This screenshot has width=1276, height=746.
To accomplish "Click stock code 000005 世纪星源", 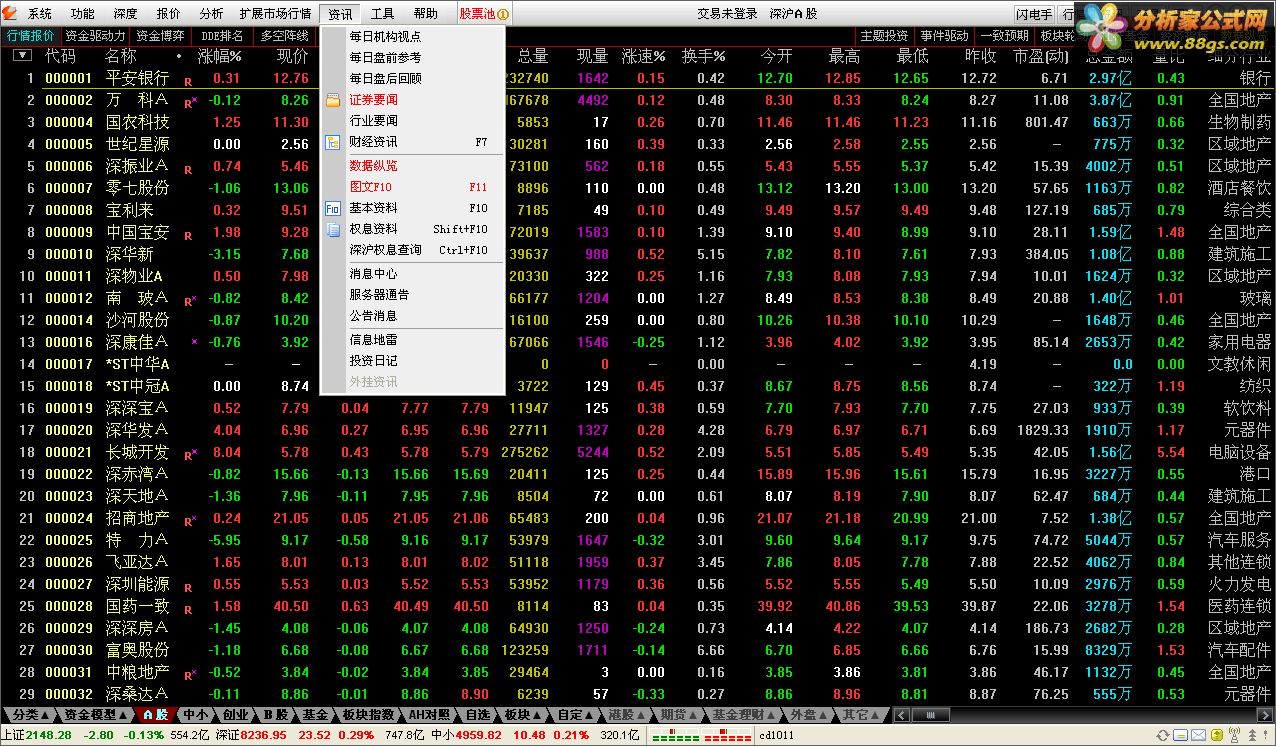I will click(69, 144).
